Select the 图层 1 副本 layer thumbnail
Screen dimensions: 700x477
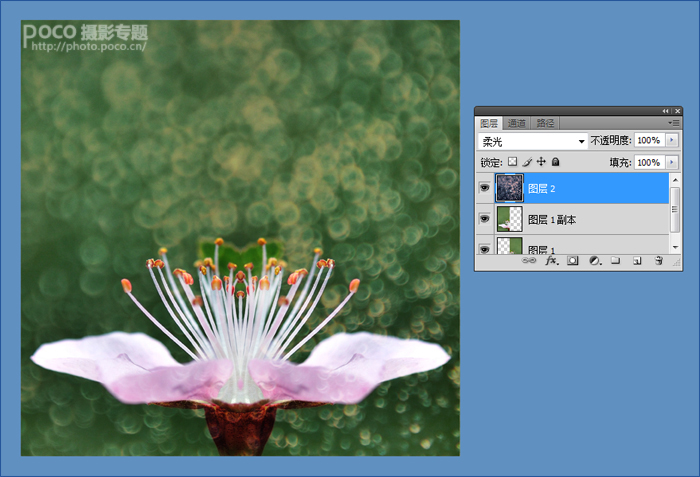point(509,219)
